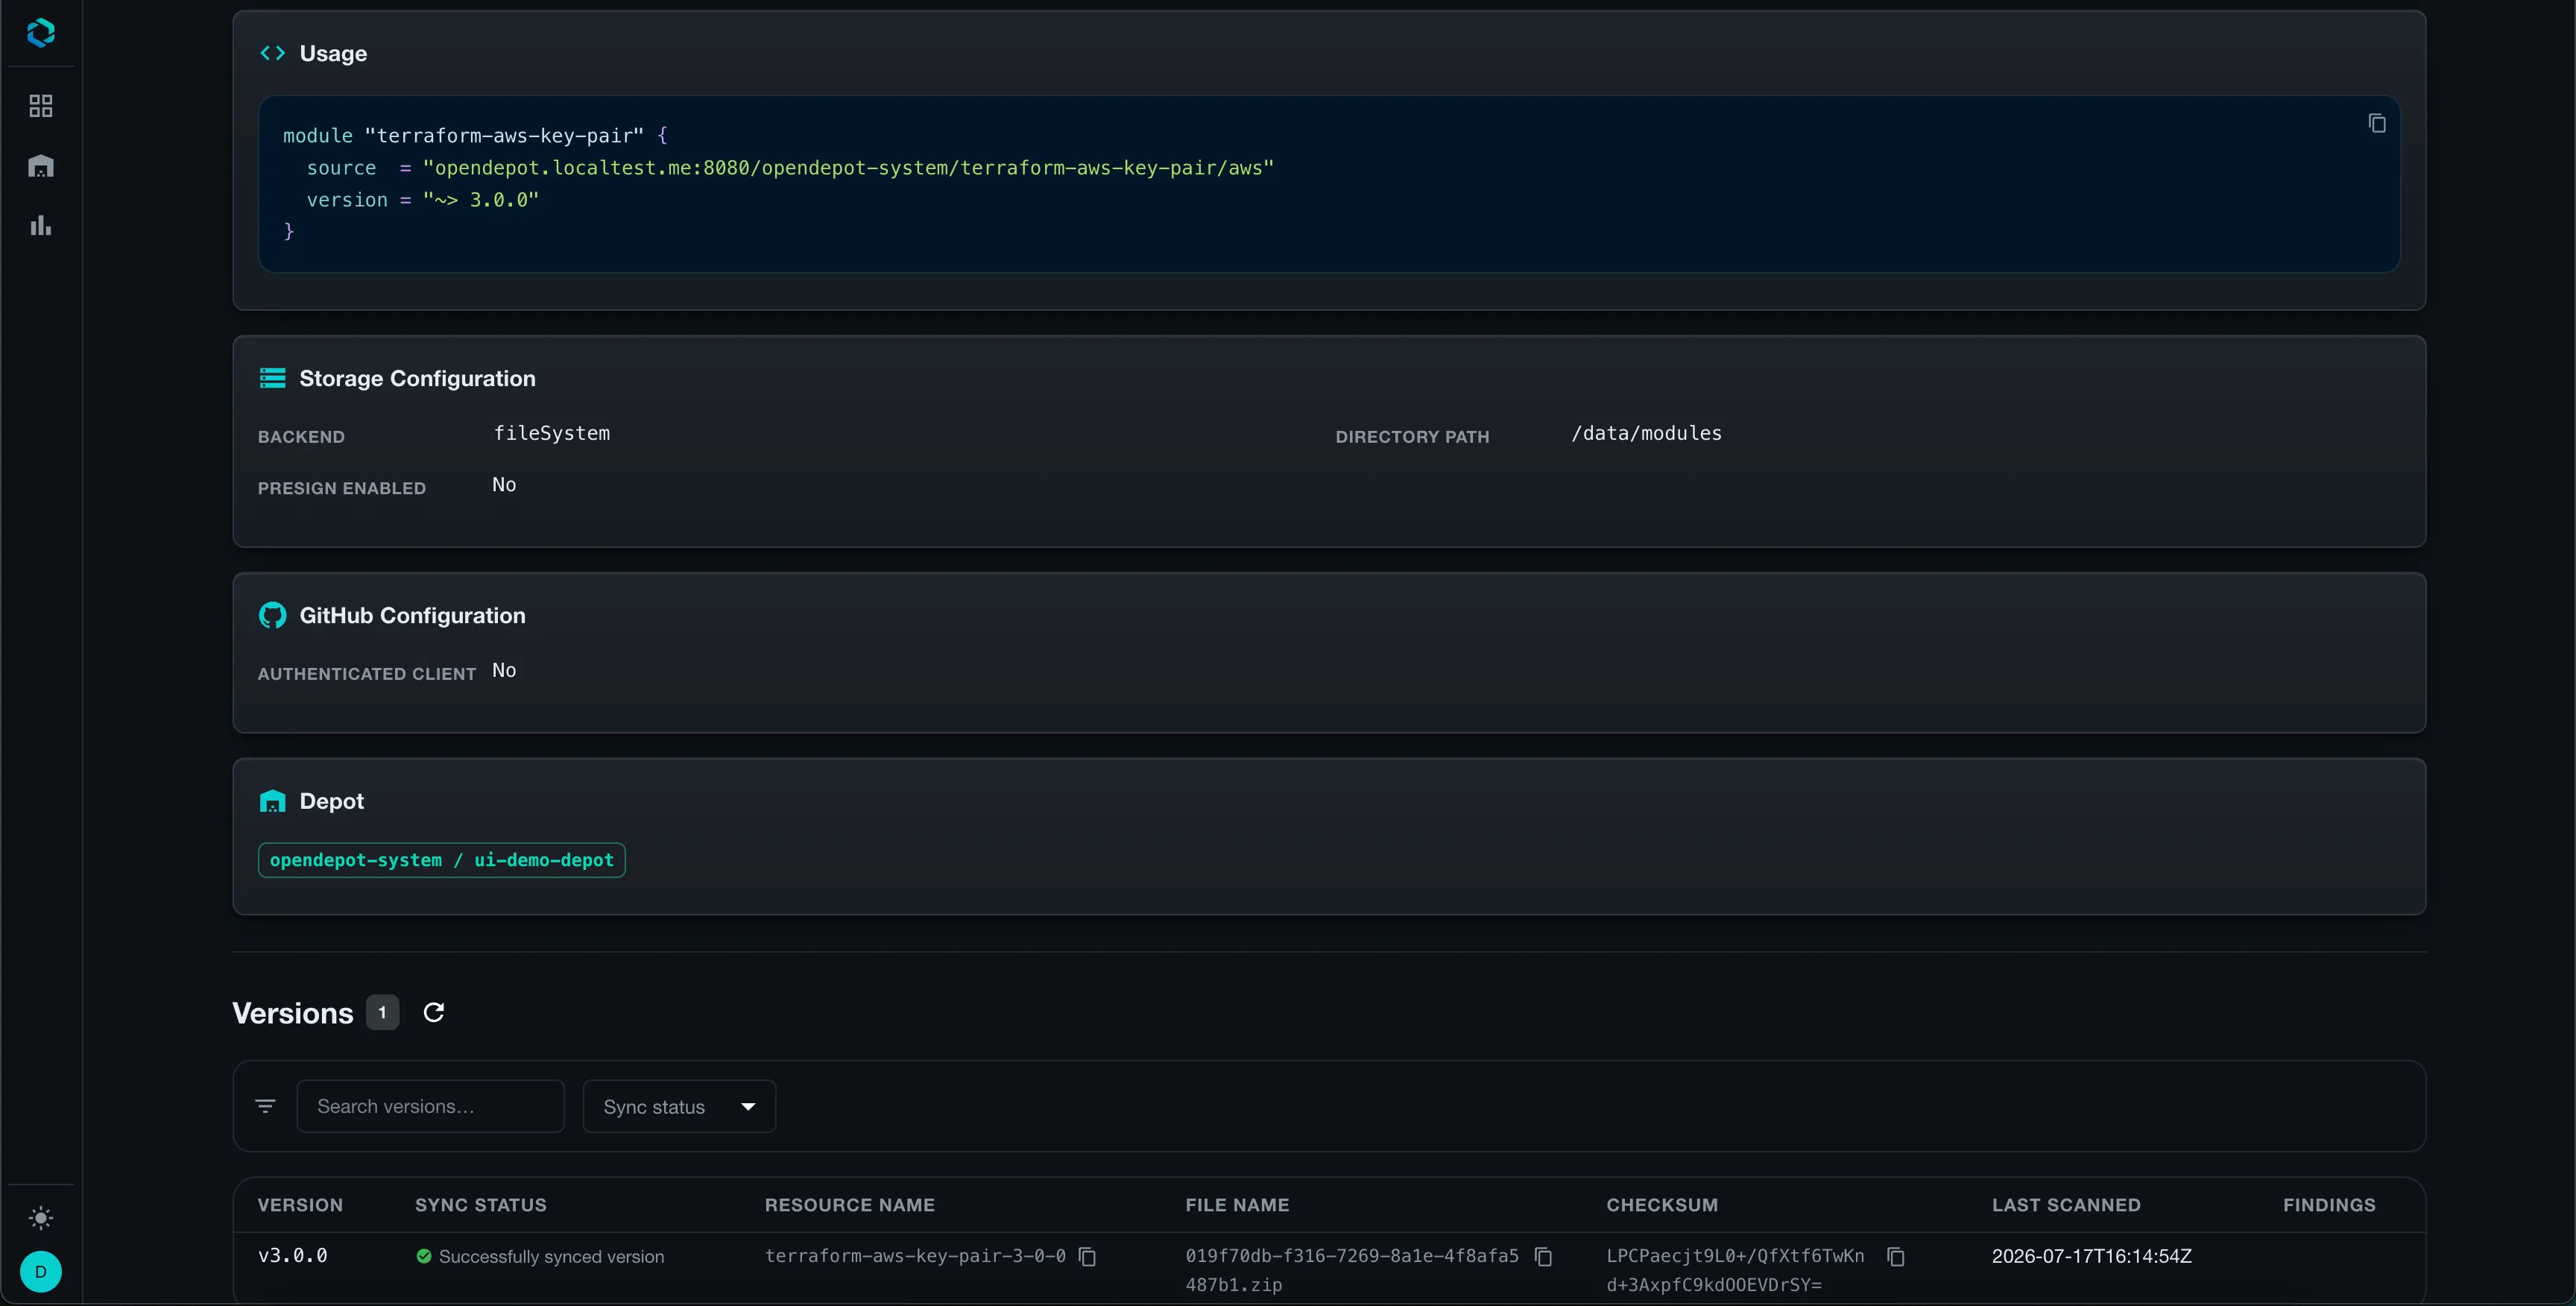Copy resource name terraform-aws-key-pair-3-0-0

point(1088,1257)
